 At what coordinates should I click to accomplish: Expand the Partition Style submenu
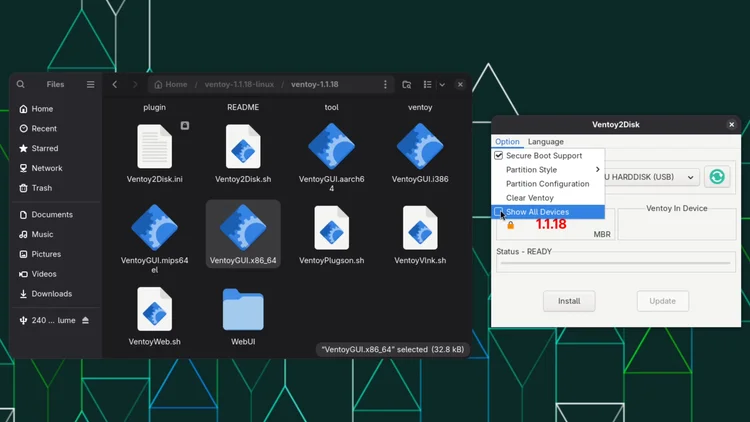[x=548, y=169]
